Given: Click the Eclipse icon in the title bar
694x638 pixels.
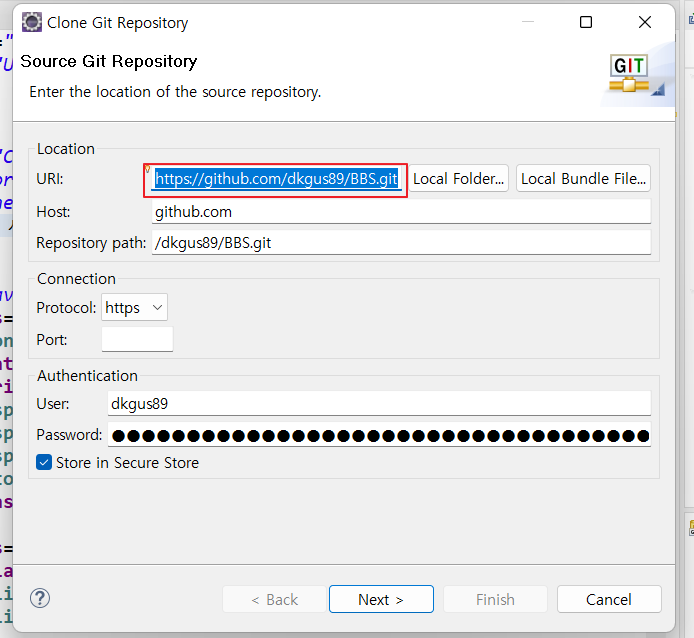Looking at the screenshot, I should pyautogui.click(x=32, y=22).
